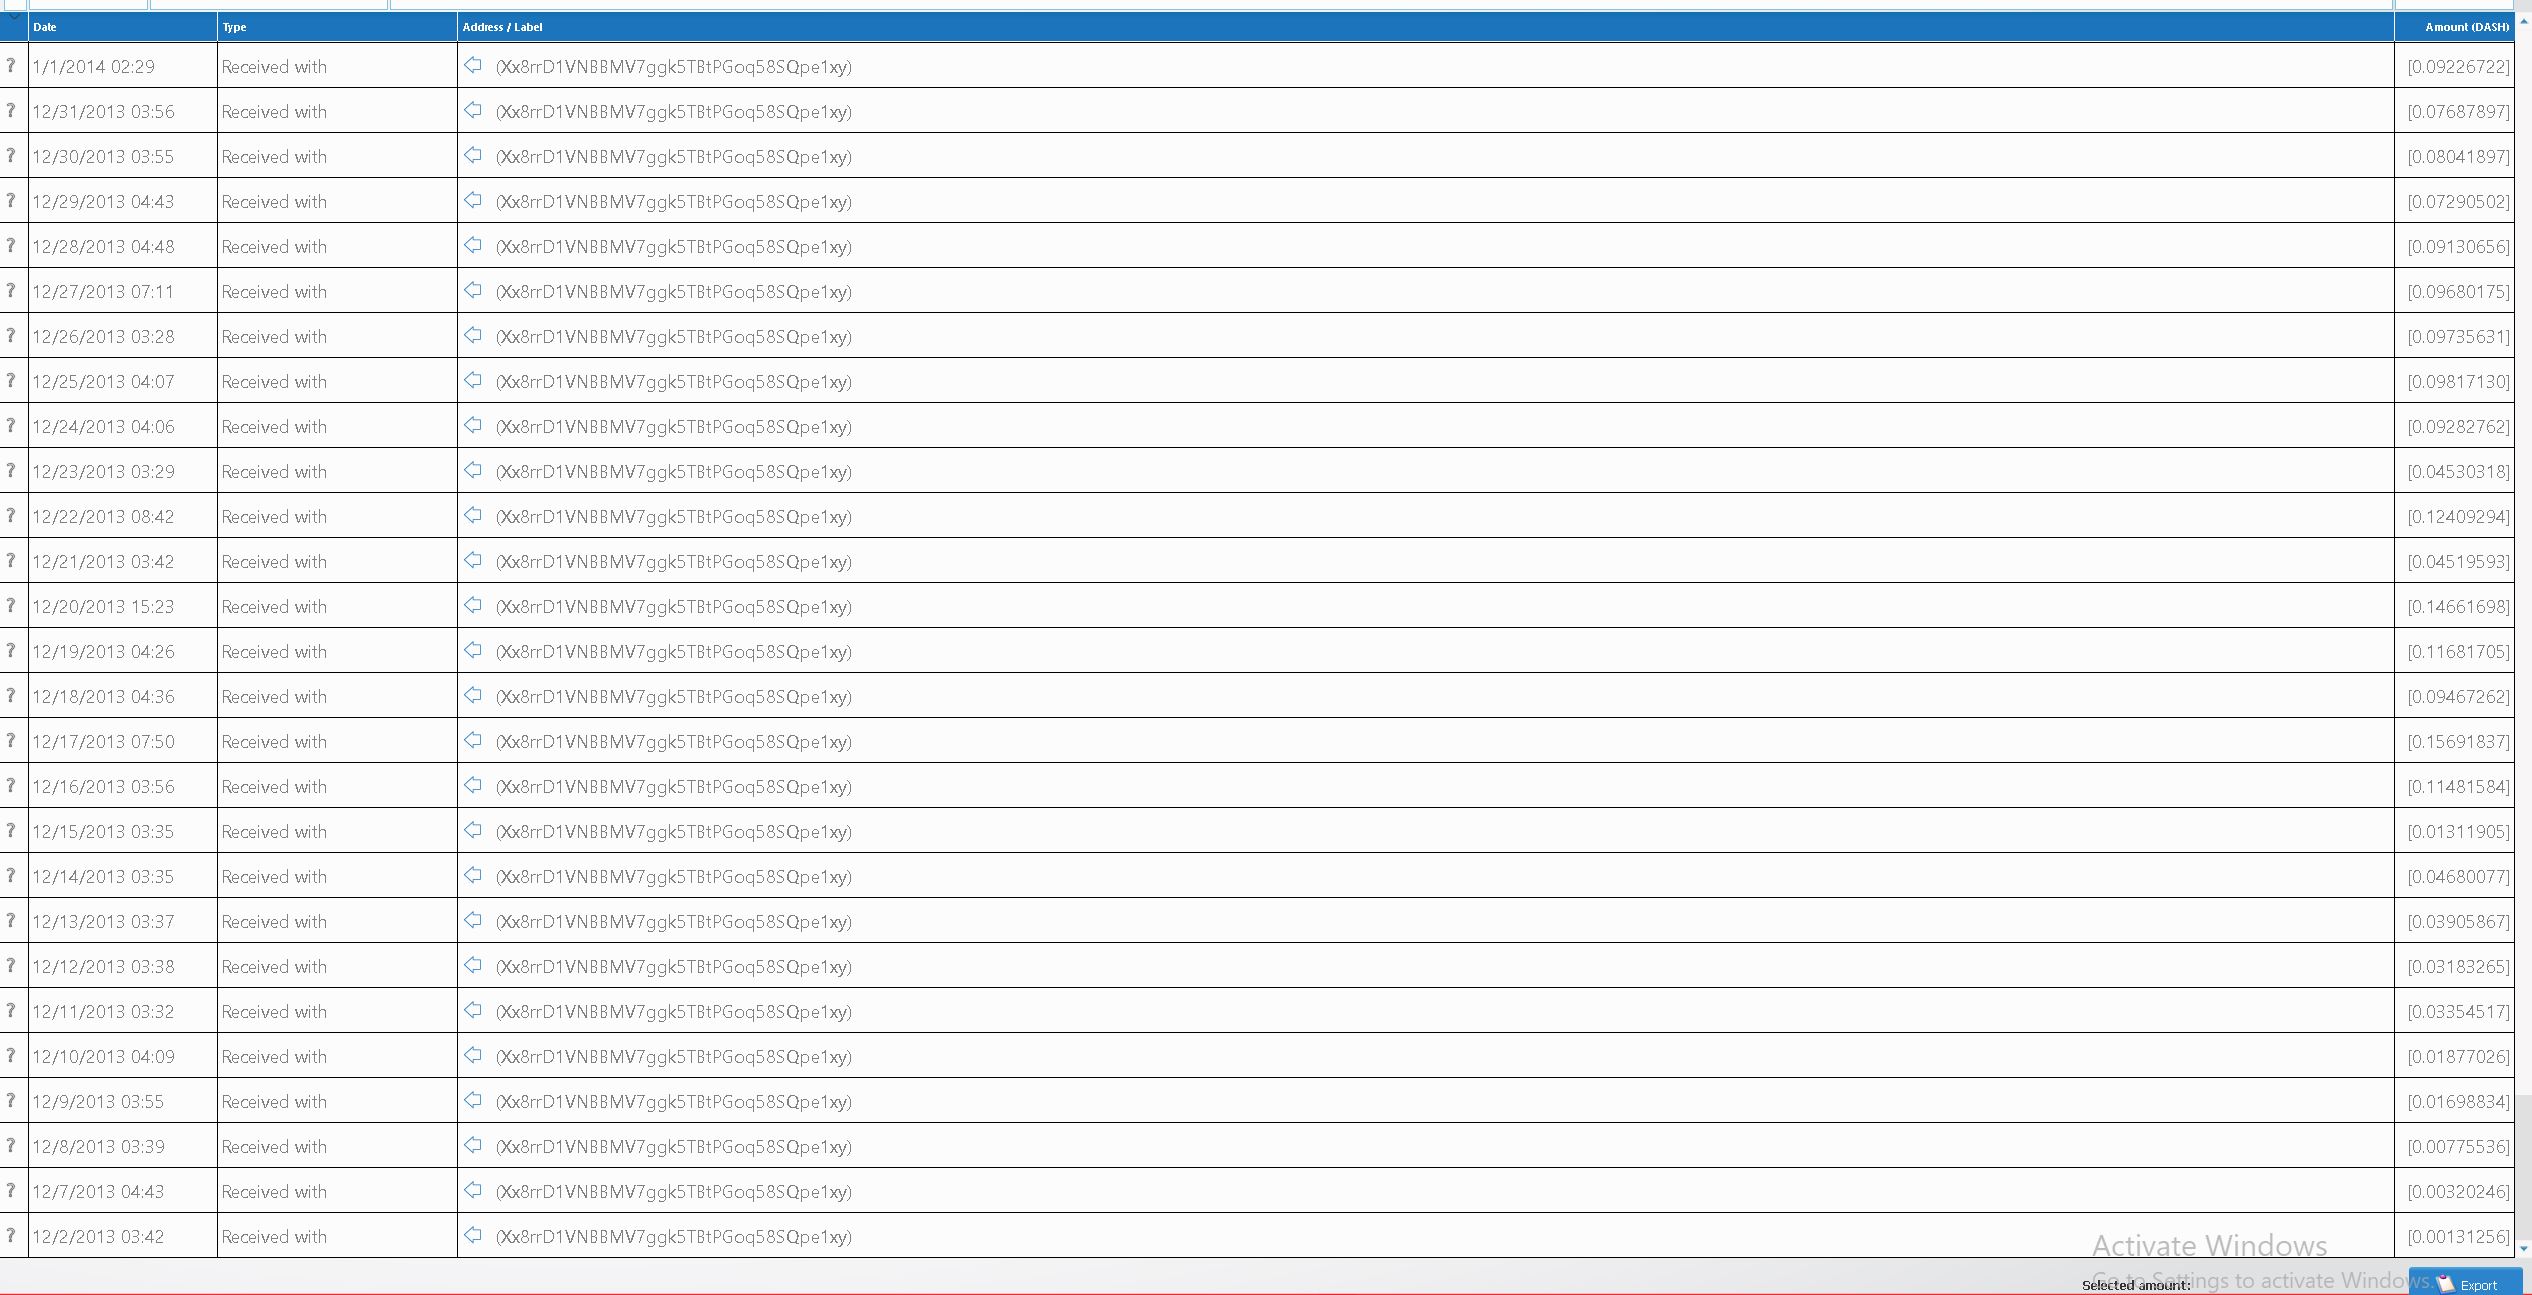Select the amount [0.00775536]
This screenshot has width=2532, height=1295.
coord(2458,1147)
